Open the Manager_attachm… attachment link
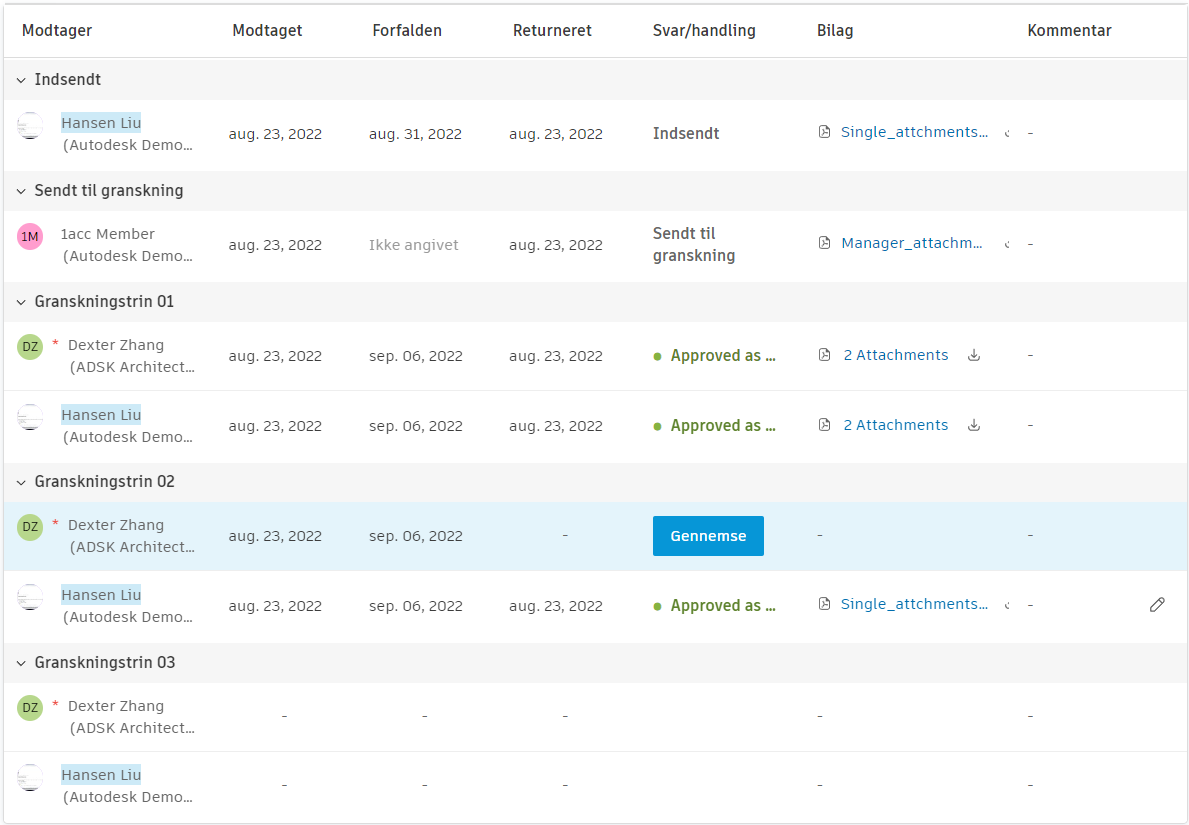This screenshot has width=1189, height=825. pos(911,243)
